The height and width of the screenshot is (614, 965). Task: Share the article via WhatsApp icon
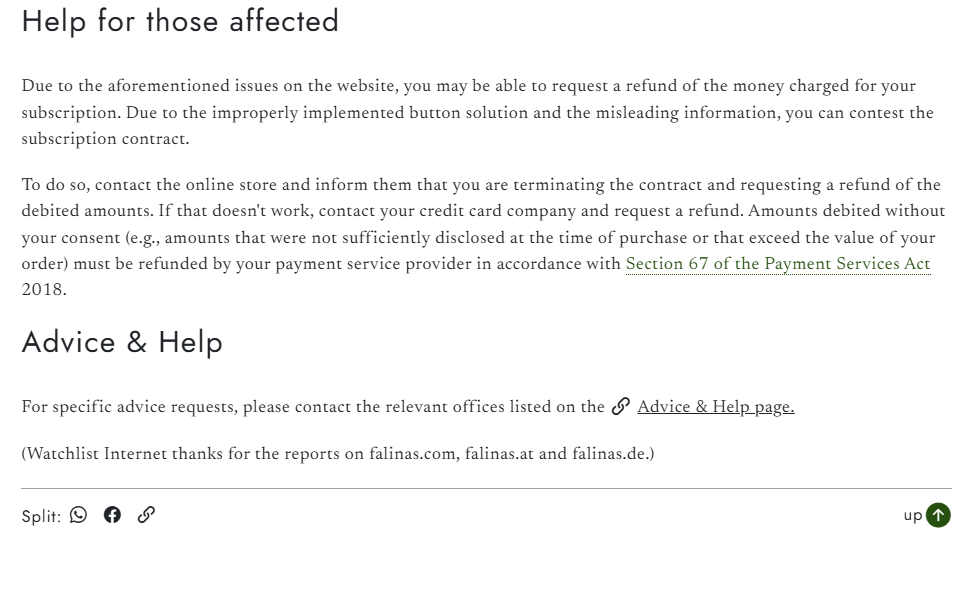click(79, 515)
